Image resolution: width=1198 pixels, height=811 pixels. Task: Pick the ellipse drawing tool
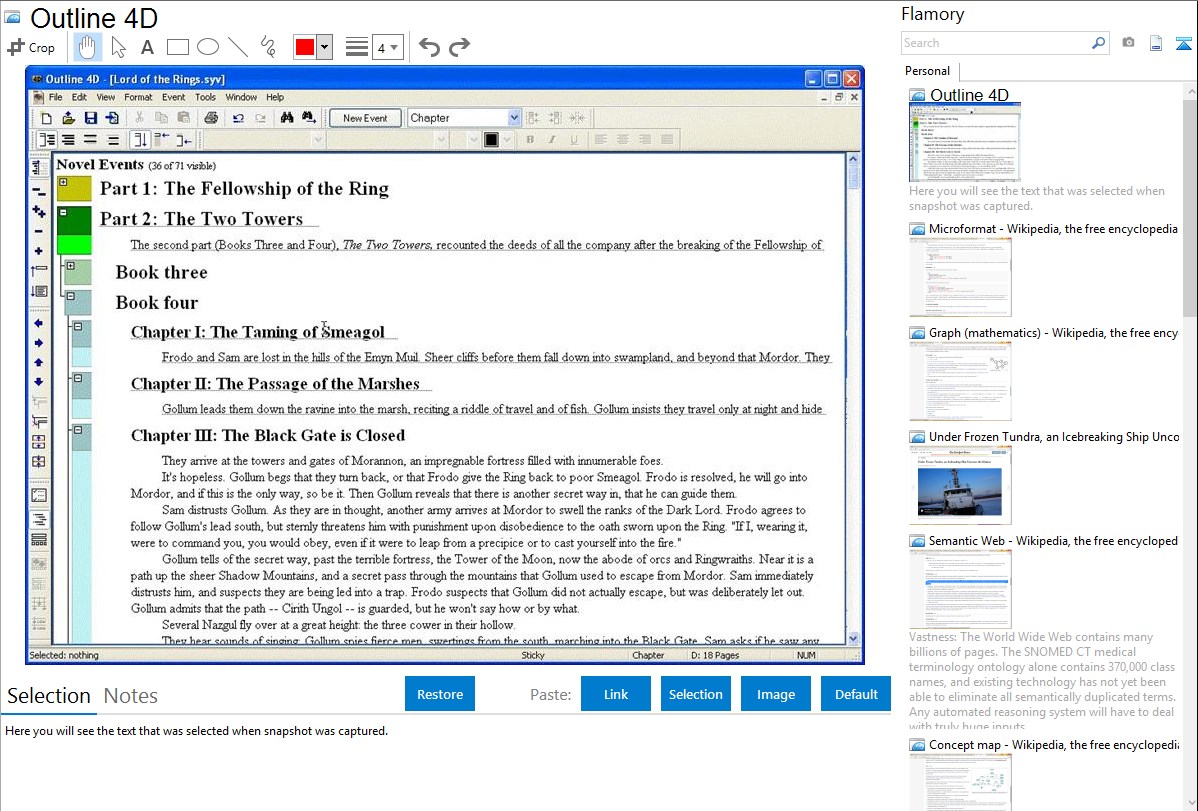click(208, 47)
